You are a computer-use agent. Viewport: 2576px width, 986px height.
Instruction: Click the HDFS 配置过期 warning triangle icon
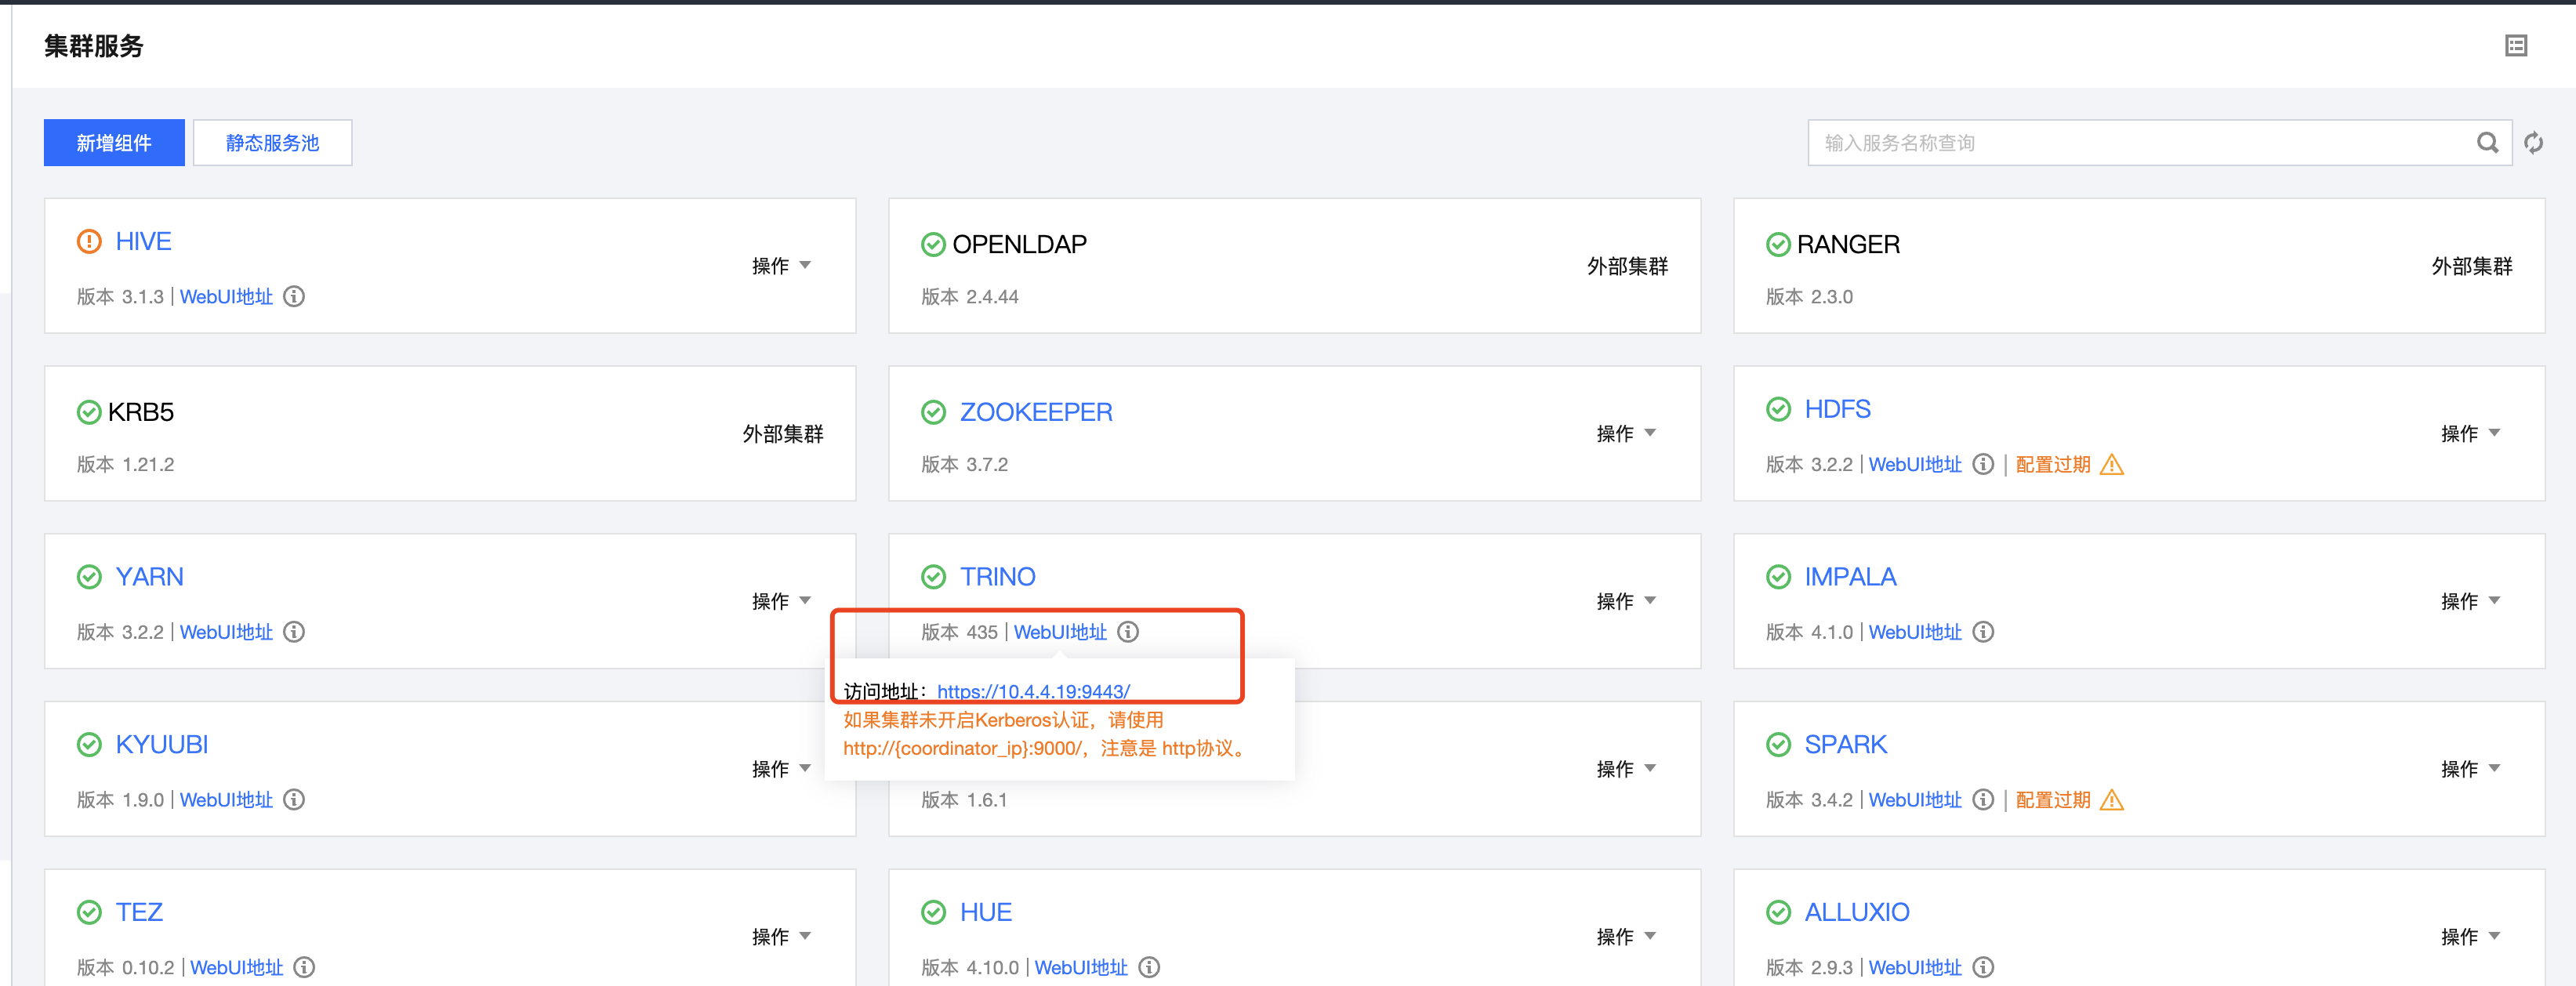(2111, 465)
